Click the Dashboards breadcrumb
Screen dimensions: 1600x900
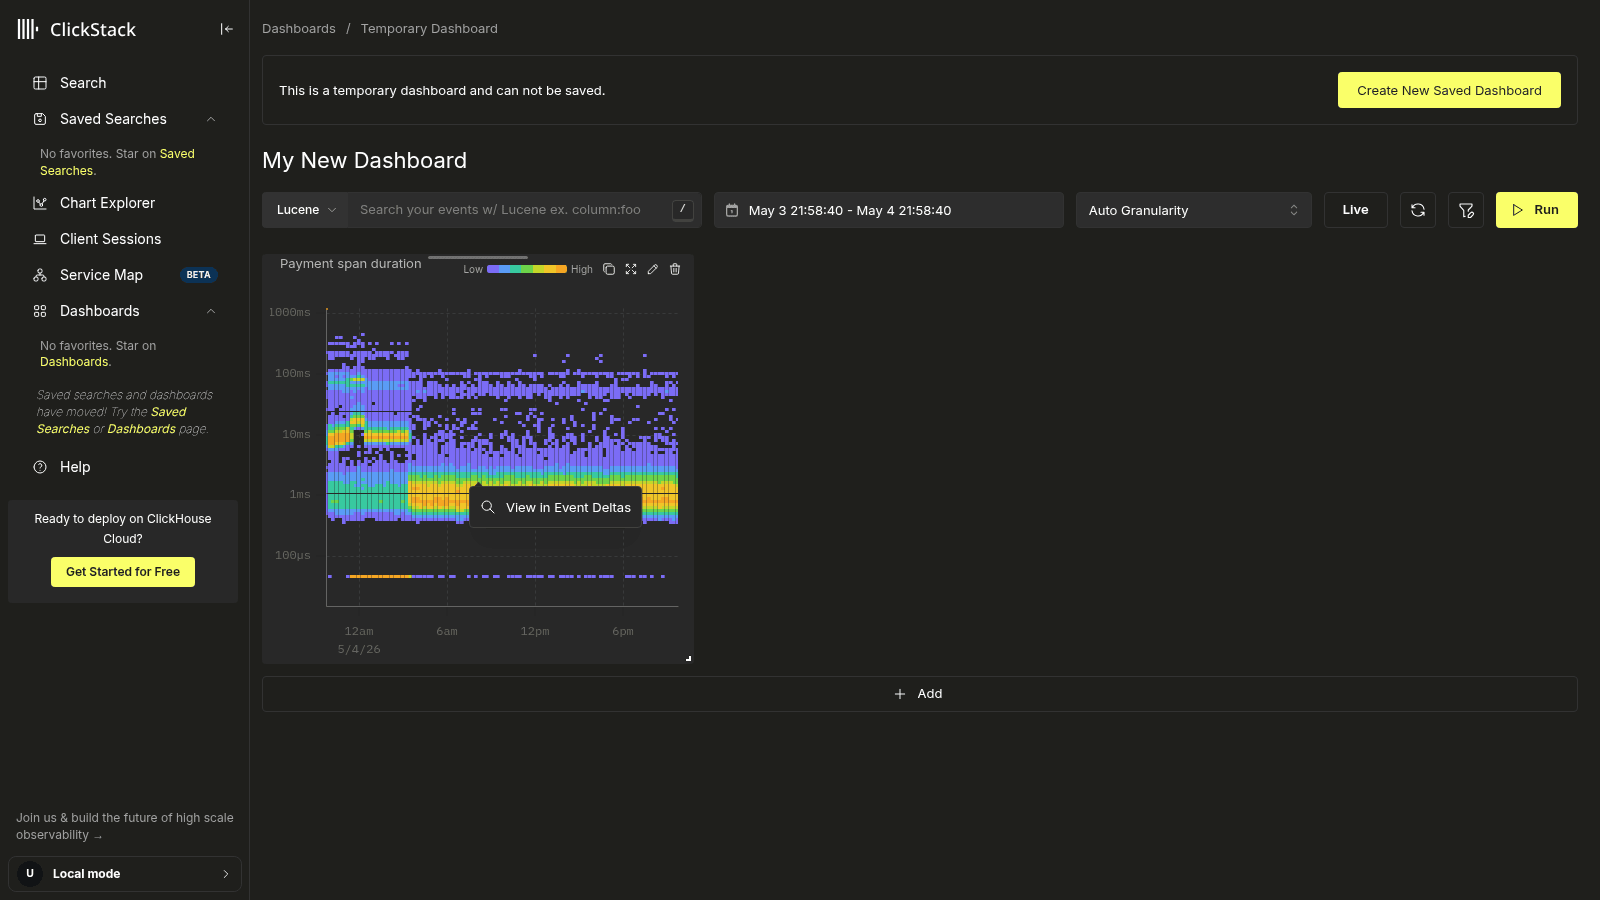pyautogui.click(x=299, y=29)
